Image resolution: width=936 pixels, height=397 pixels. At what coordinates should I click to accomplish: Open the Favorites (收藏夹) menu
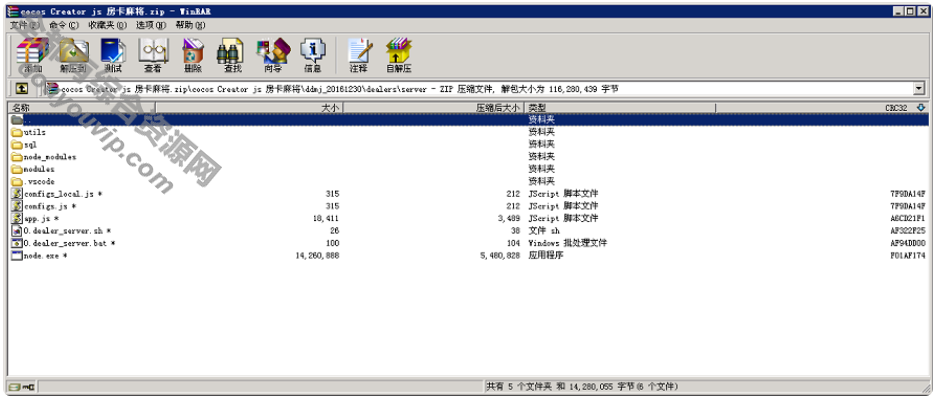tap(107, 25)
